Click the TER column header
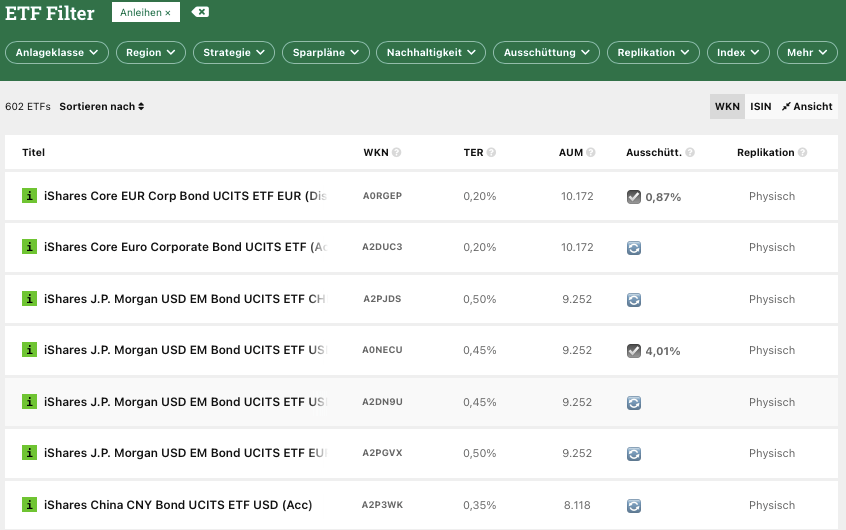846x530 pixels. click(x=473, y=152)
